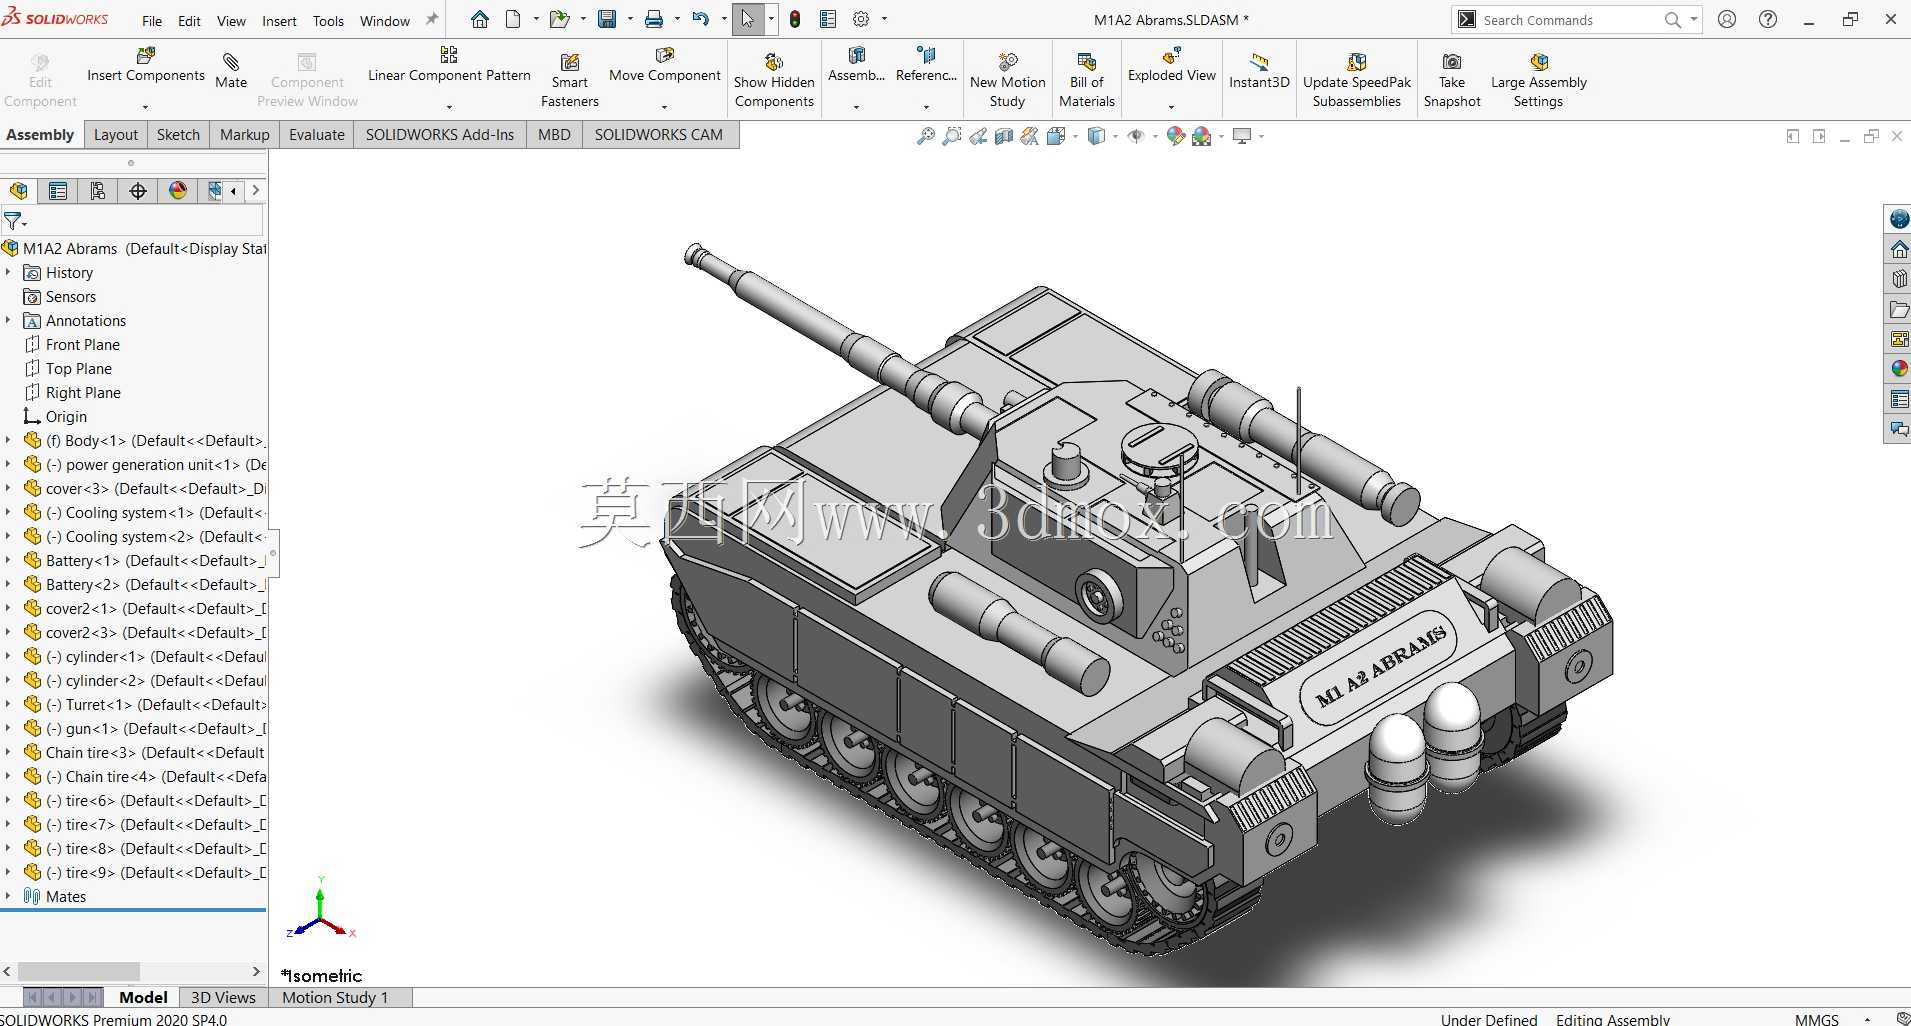This screenshot has height=1026, width=1911.
Task: Open the Insert menu
Action: pos(279,20)
